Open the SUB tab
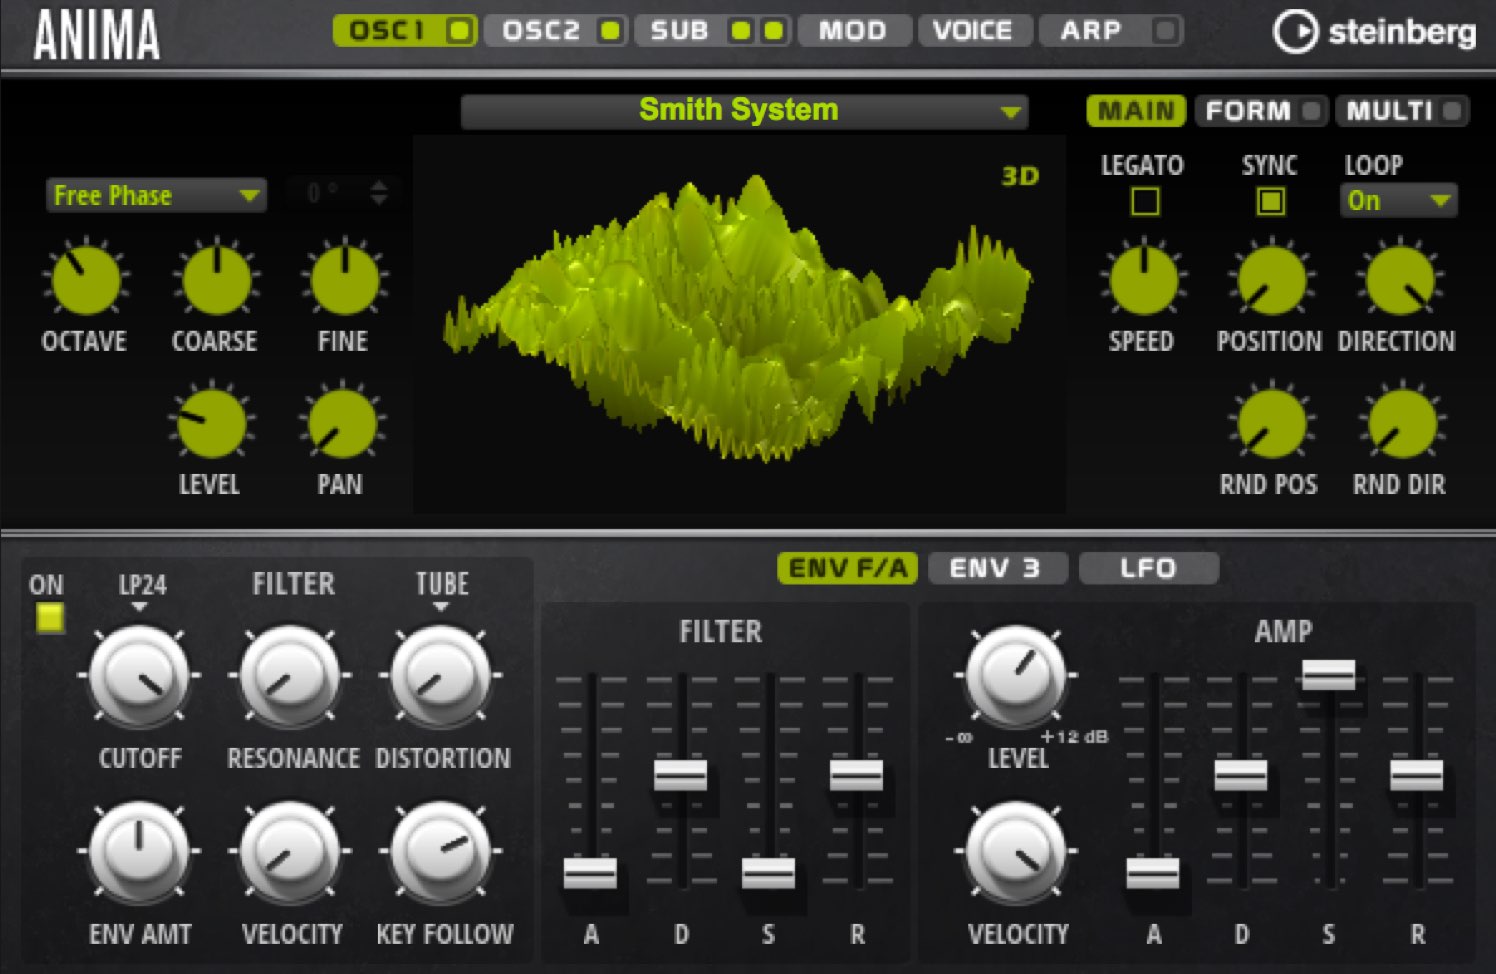 pyautogui.click(x=714, y=31)
